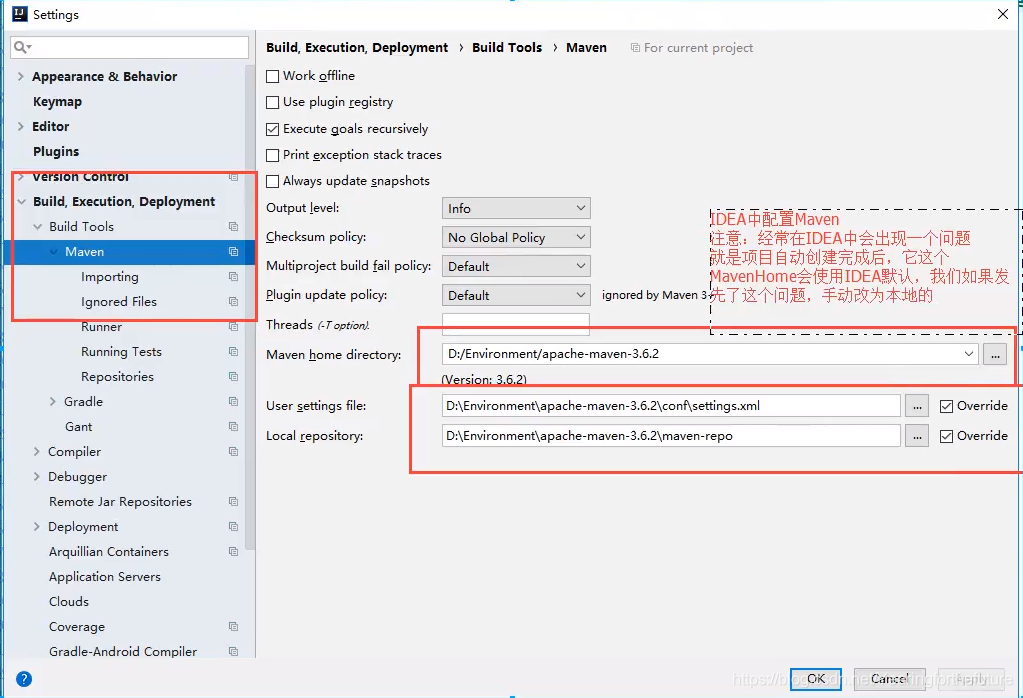The image size is (1023, 698).
Task: Click the project-level icon beside Gradle
Action: click(233, 401)
